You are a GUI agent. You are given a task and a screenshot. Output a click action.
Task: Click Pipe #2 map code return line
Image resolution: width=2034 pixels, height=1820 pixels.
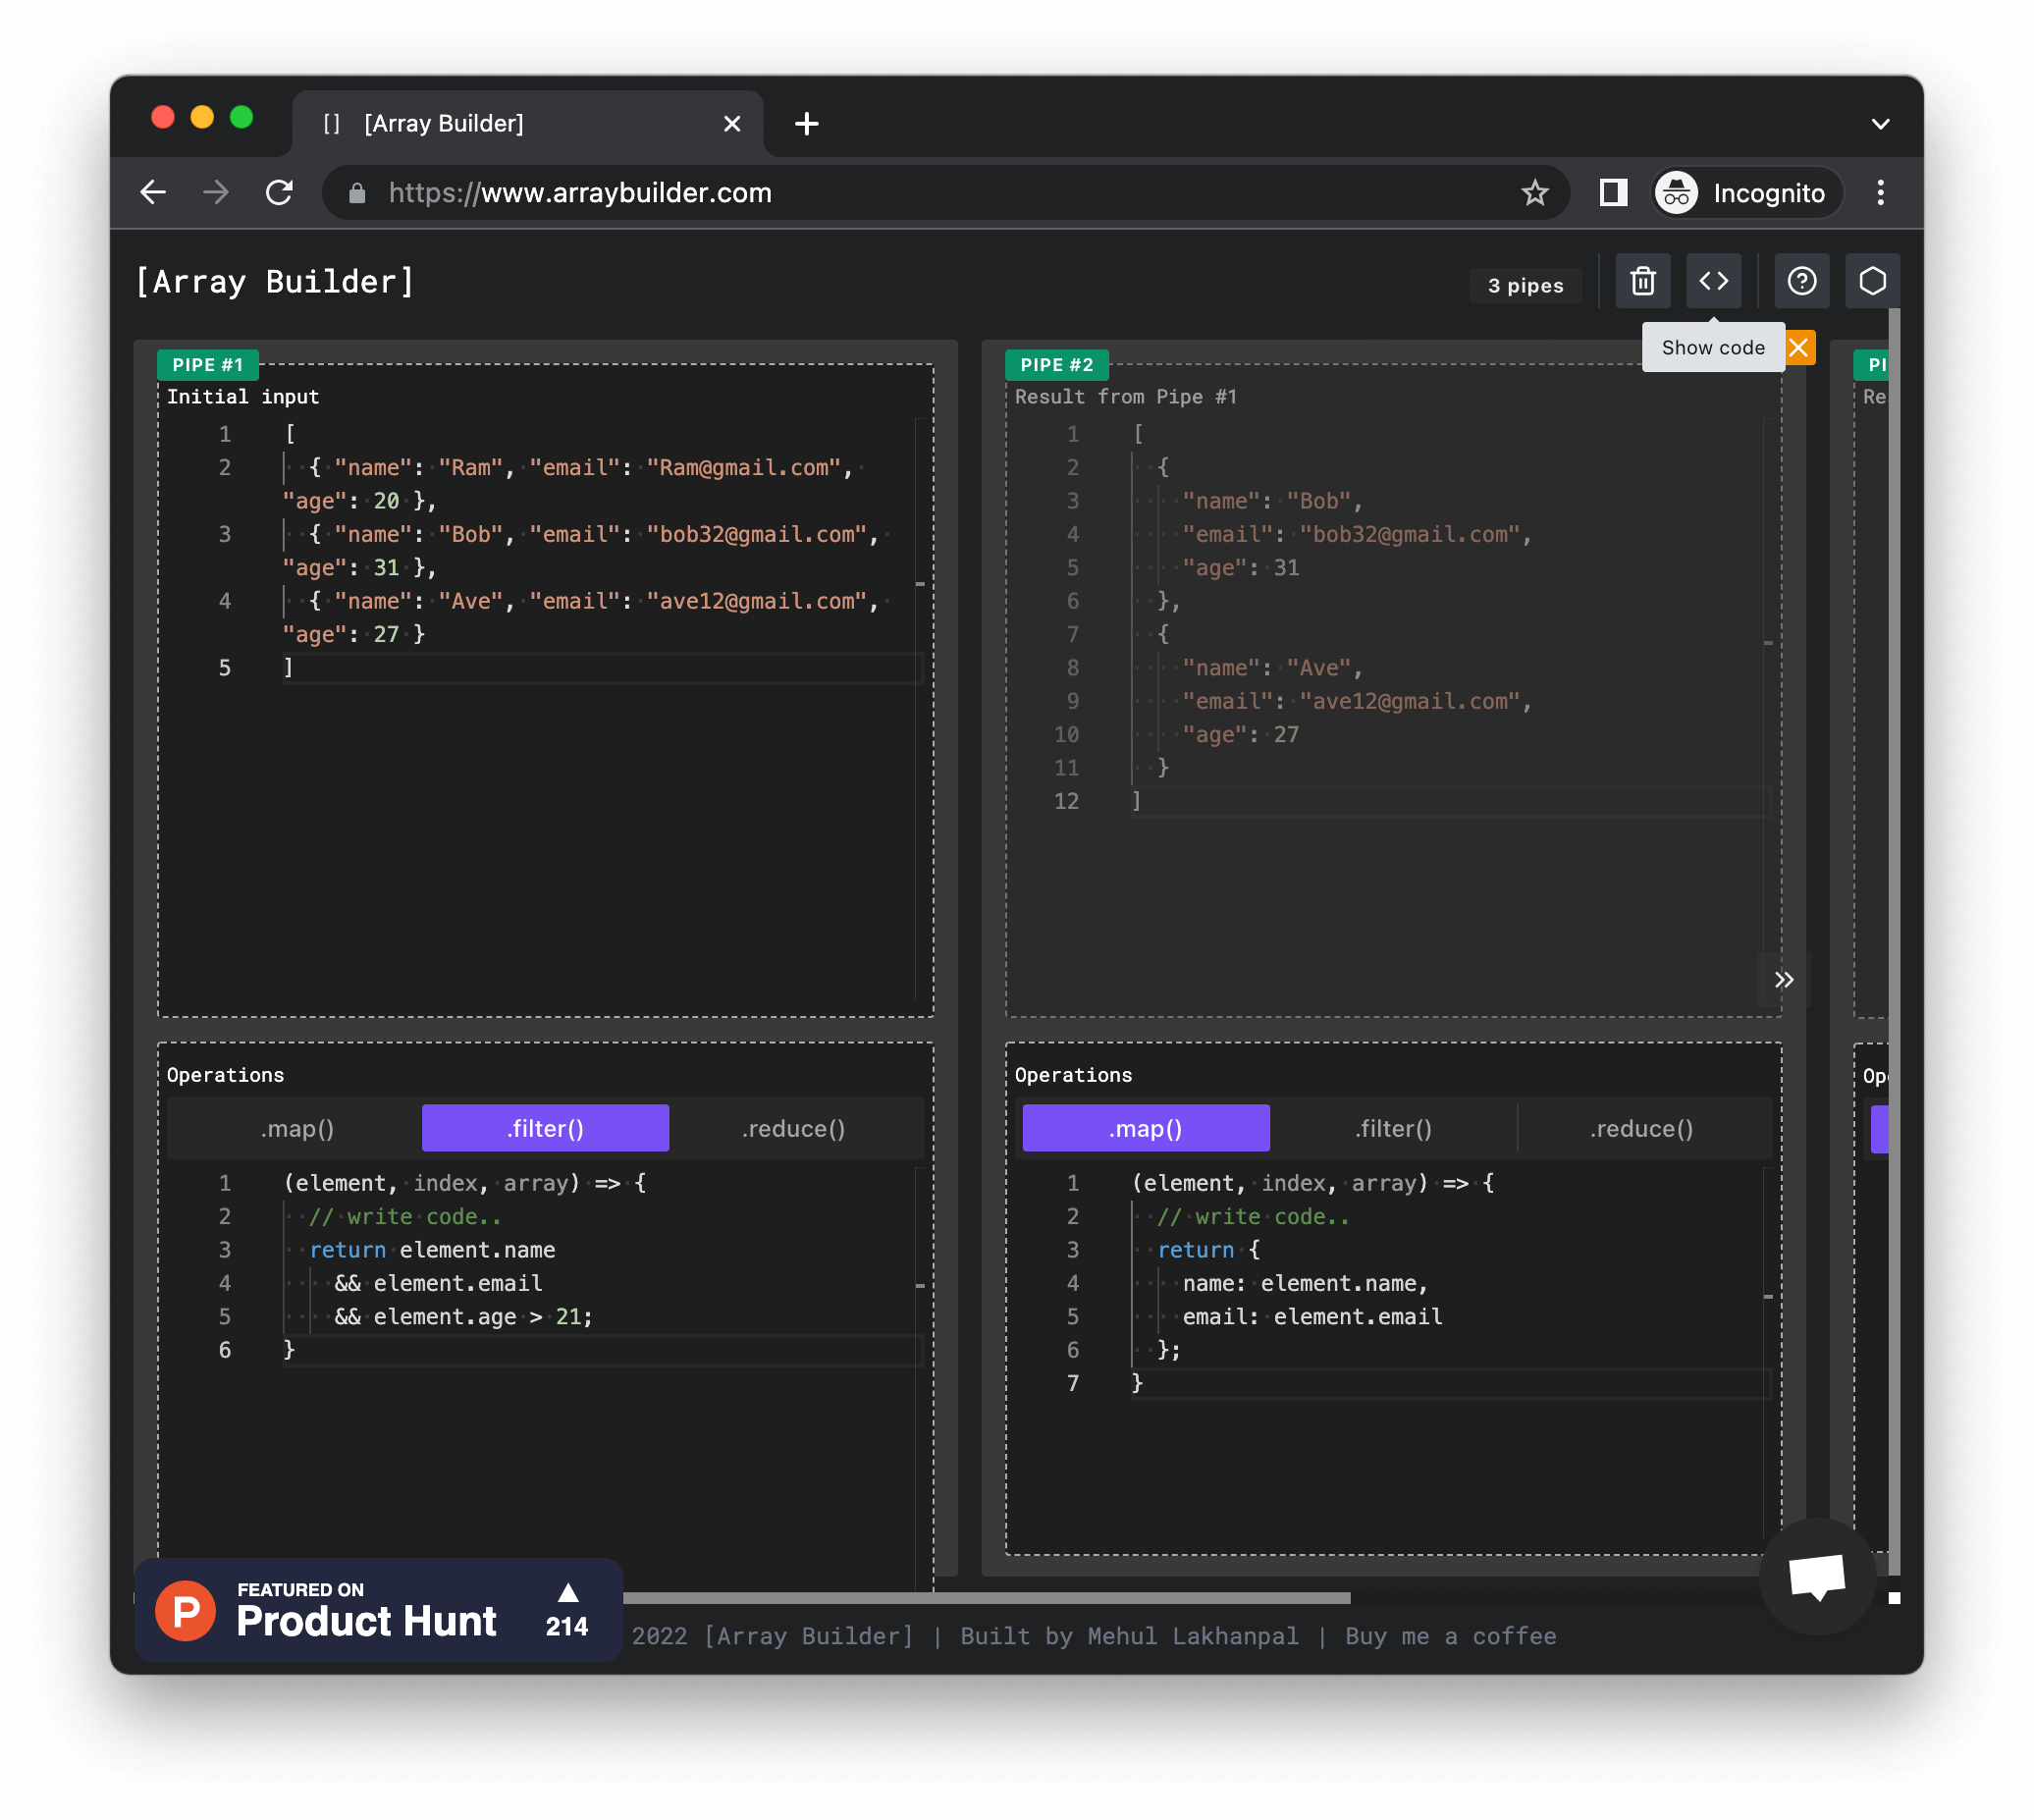coord(1209,1250)
